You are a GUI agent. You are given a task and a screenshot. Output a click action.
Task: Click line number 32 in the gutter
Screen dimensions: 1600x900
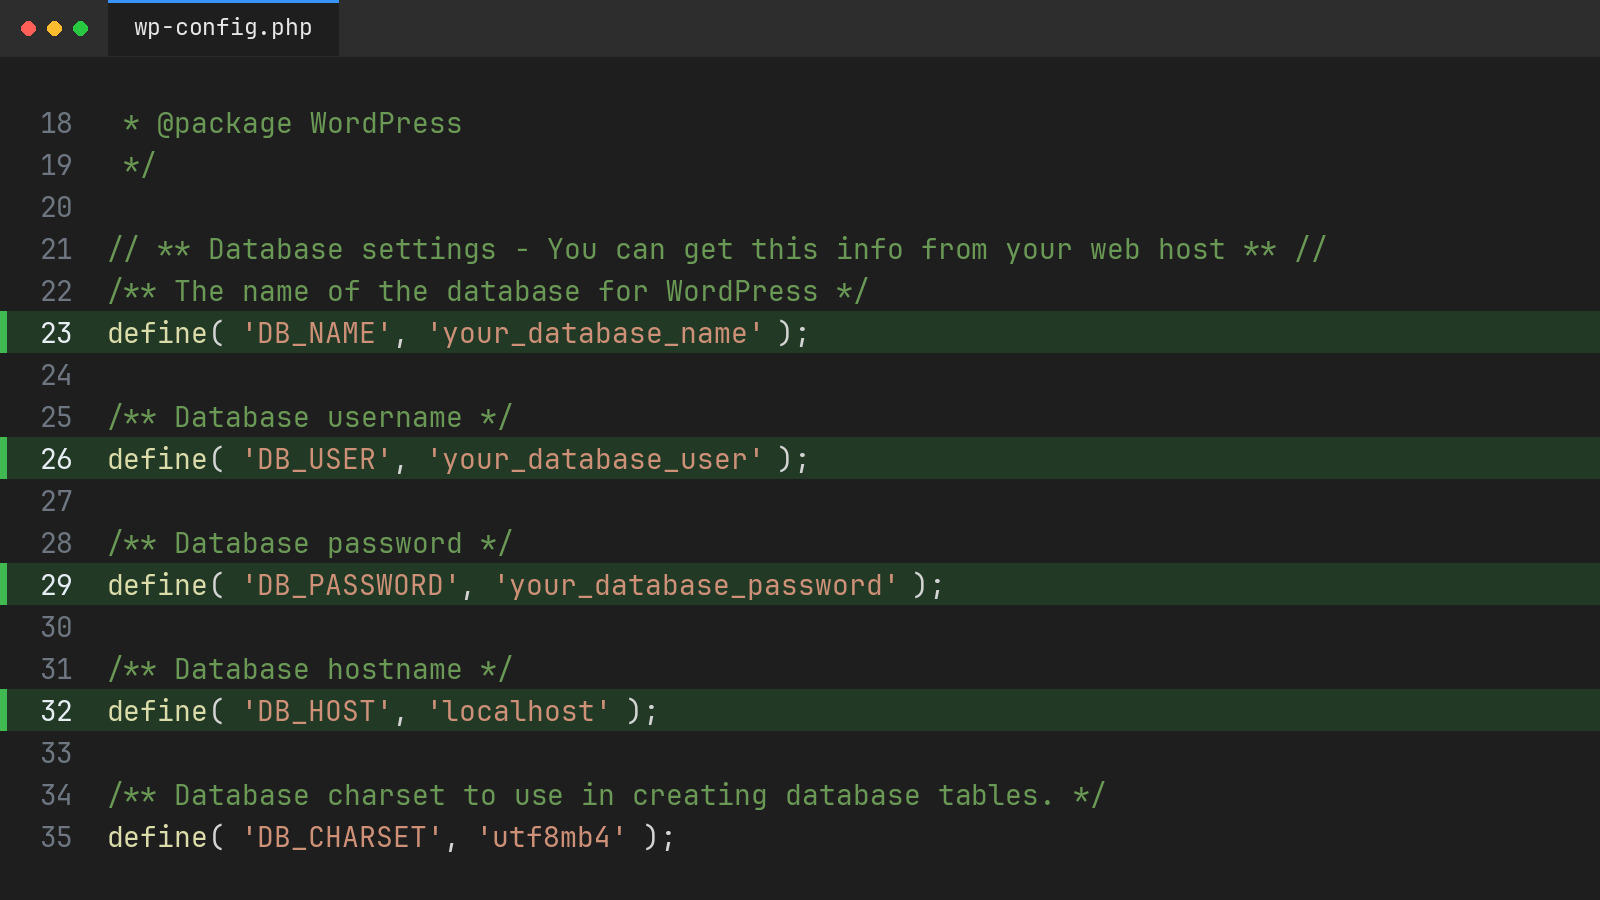(x=56, y=711)
